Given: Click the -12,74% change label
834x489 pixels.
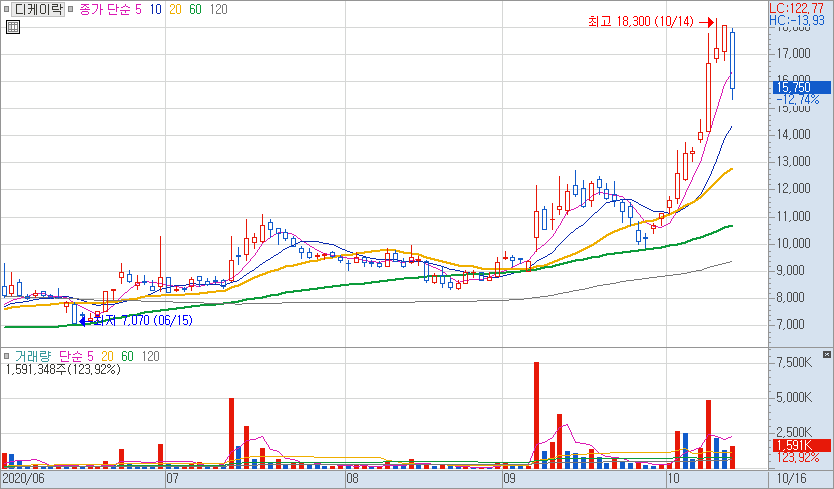Looking at the screenshot, I should (x=798, y=100).
